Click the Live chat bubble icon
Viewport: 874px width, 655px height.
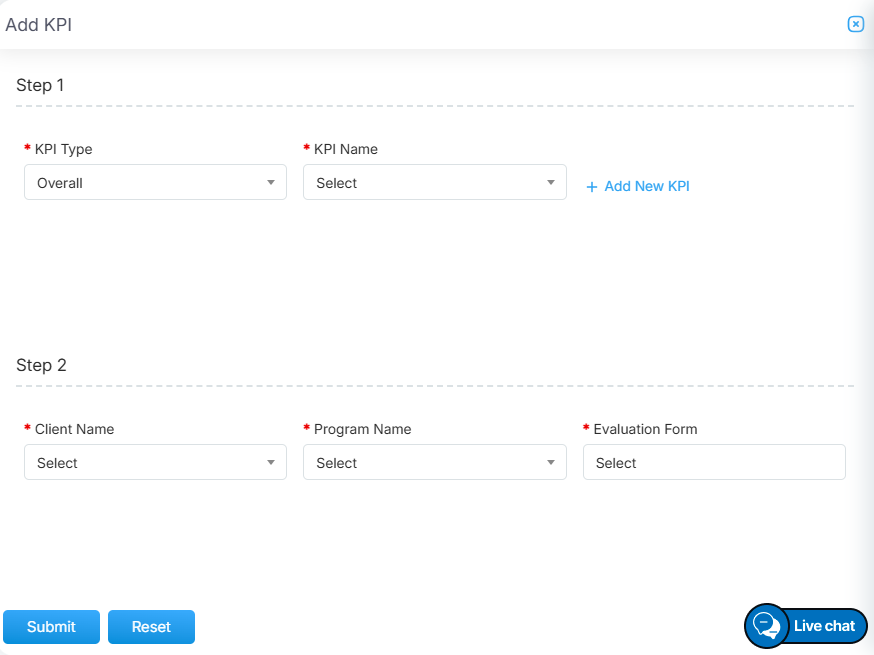[x=766, y=626]
